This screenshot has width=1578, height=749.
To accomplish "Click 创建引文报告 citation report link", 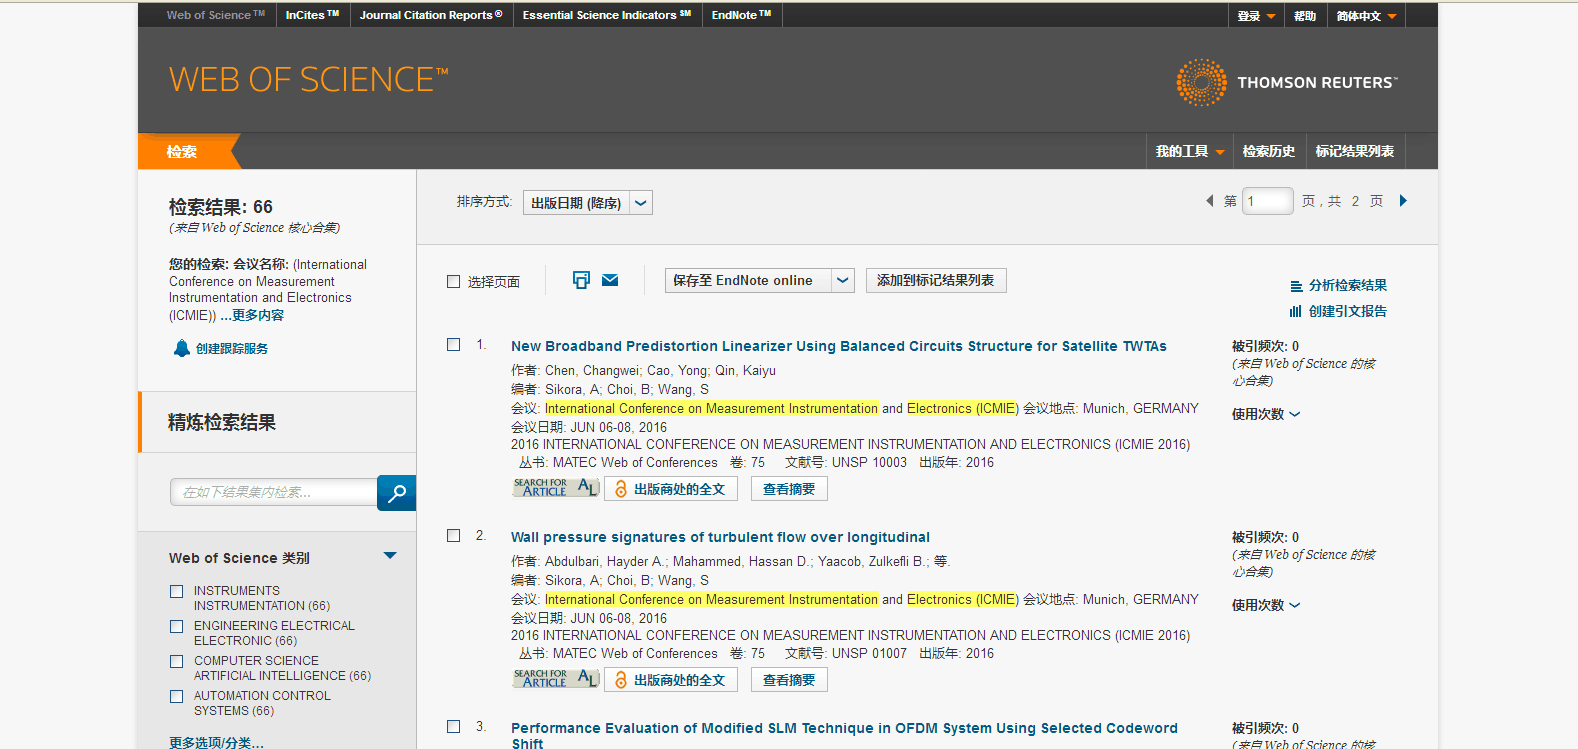I will (1348, 311).
